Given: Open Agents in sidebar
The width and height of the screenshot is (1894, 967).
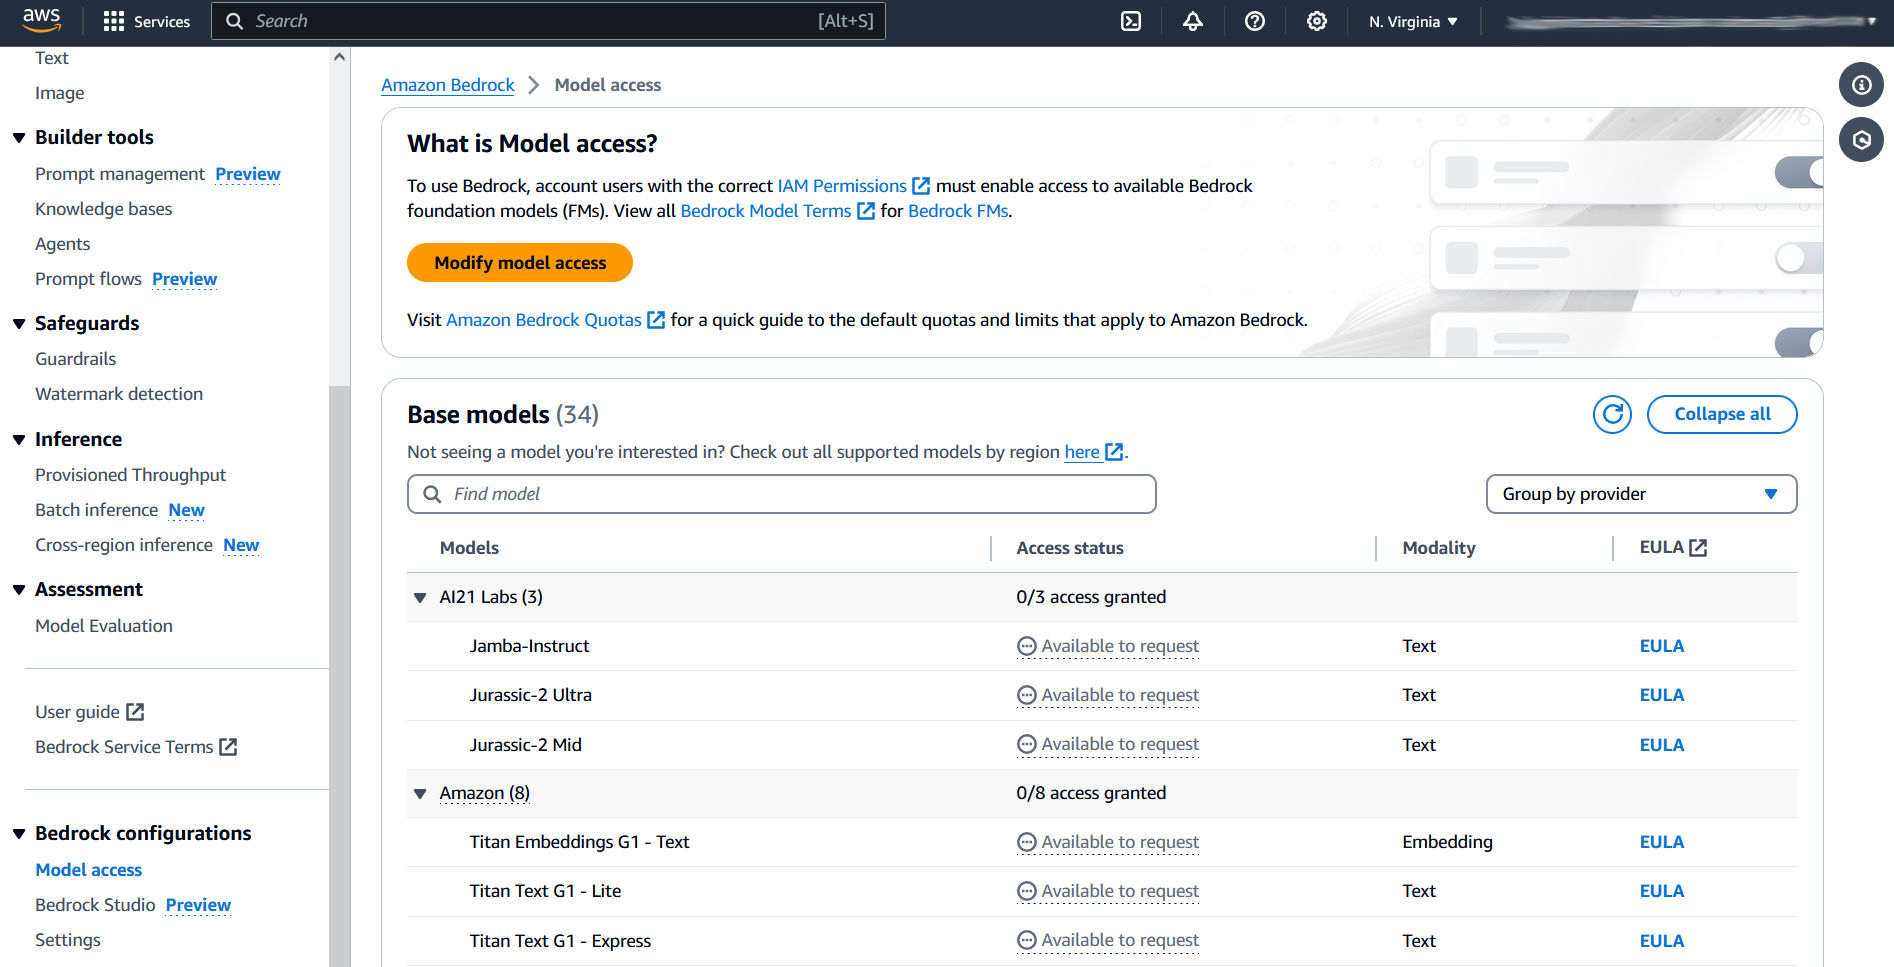Looking at the screenshot, I should pyautogui.click(x=62, y=244).
